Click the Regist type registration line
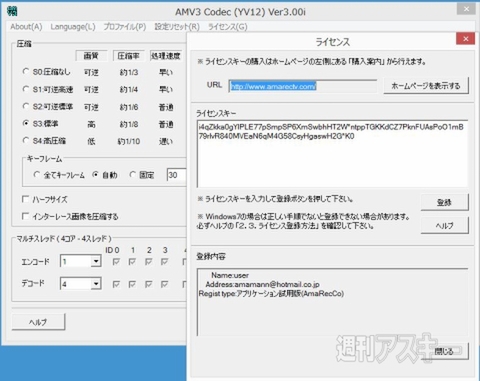Viewport: 480px width, 381px height. (271, 294)
